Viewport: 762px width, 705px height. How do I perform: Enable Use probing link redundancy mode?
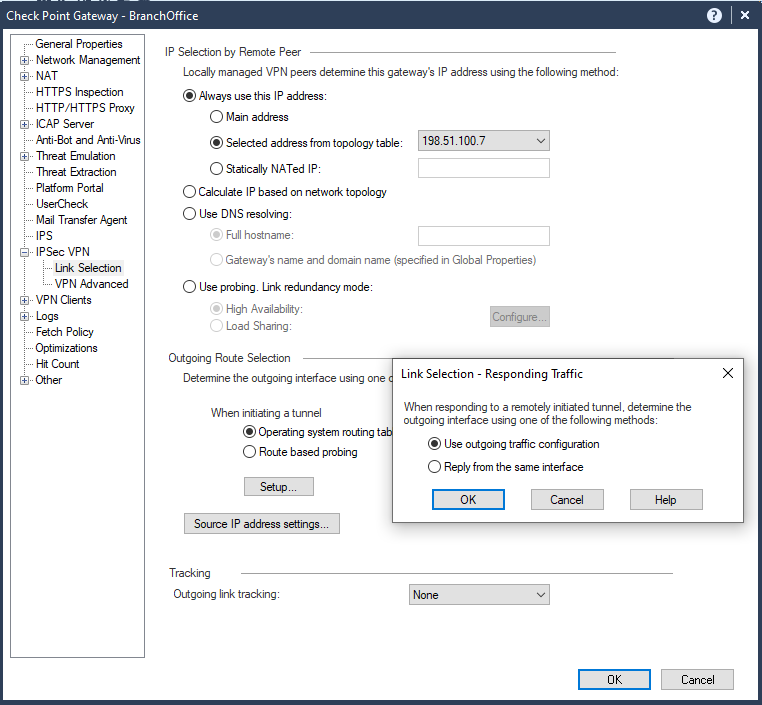[190, 287]
